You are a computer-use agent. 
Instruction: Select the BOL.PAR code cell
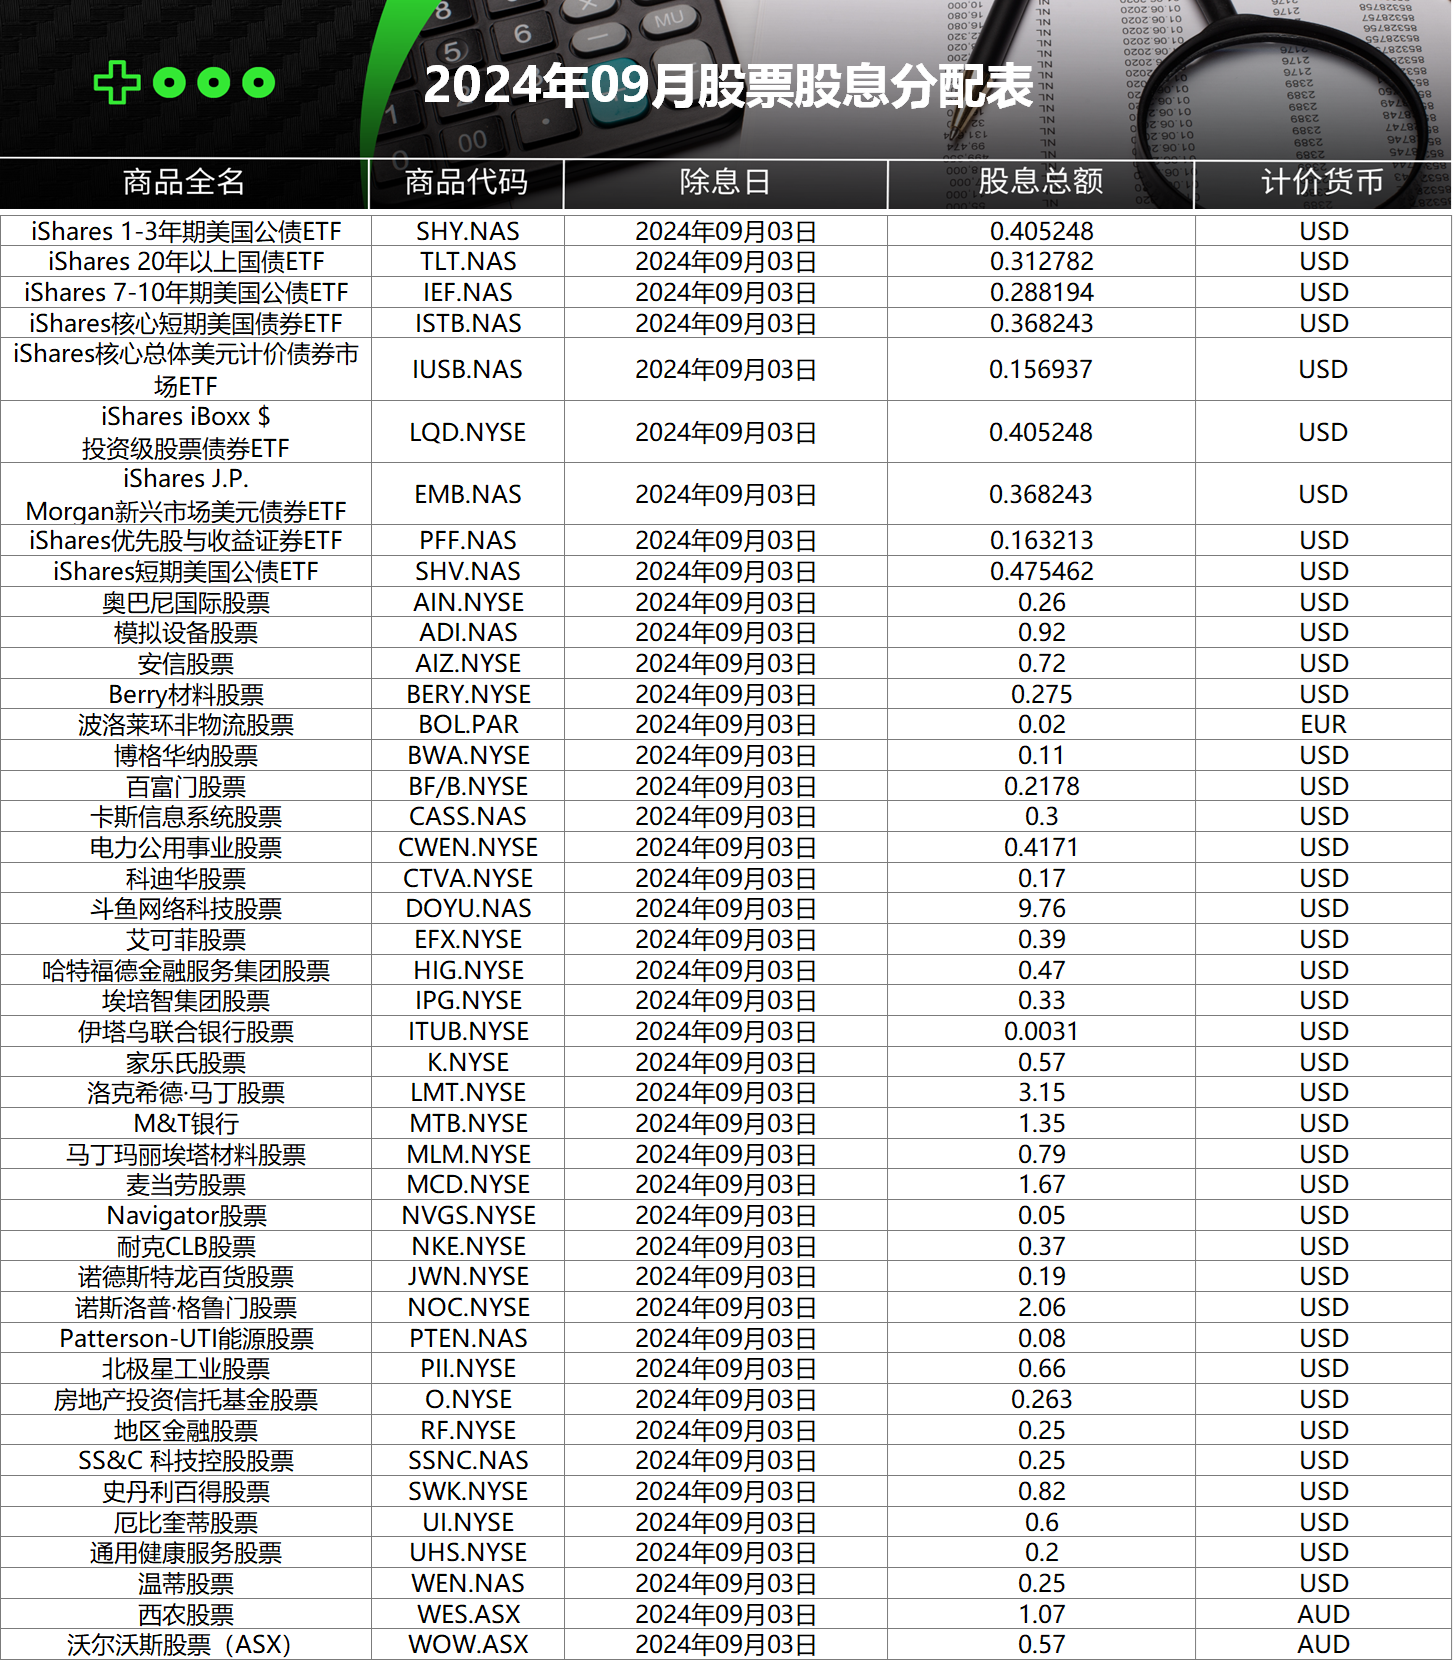[468, 725]
